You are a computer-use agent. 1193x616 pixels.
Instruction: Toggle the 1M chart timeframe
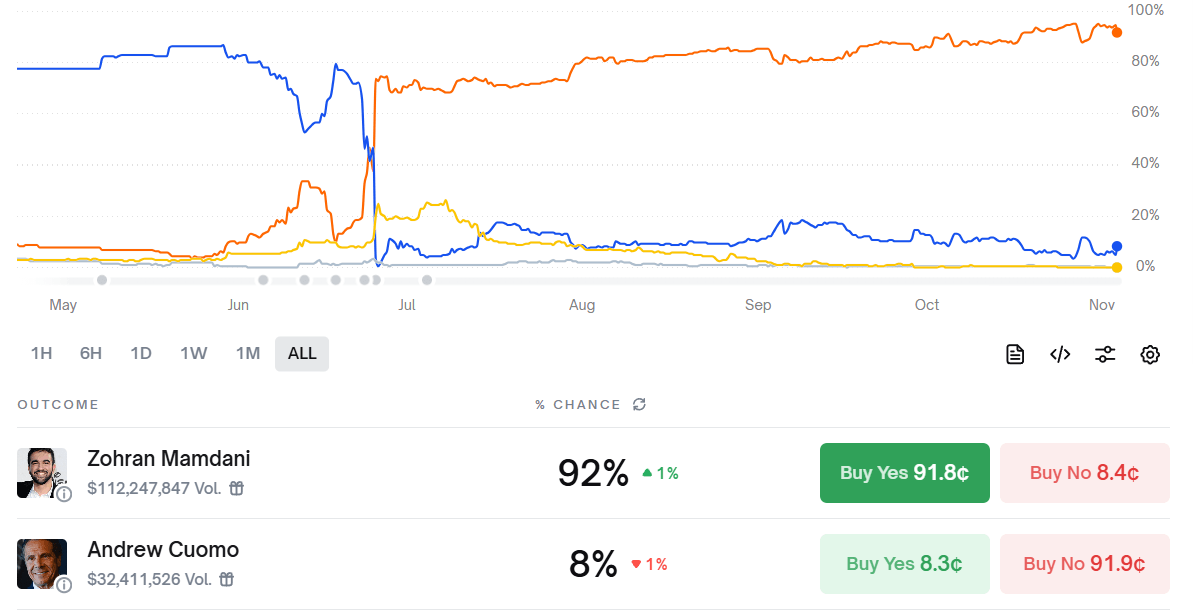coord(248,353)
